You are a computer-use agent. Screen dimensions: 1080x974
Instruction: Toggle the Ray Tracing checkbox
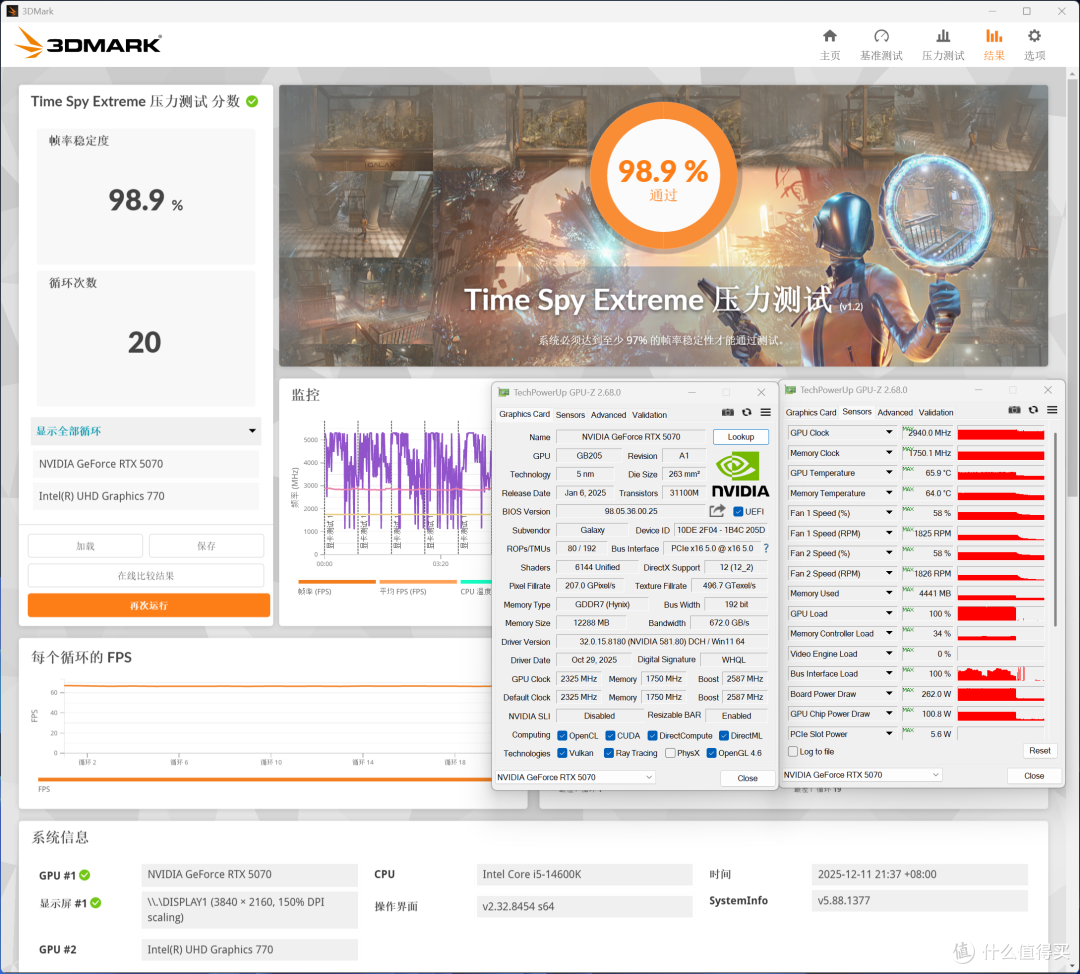point(609,753)
